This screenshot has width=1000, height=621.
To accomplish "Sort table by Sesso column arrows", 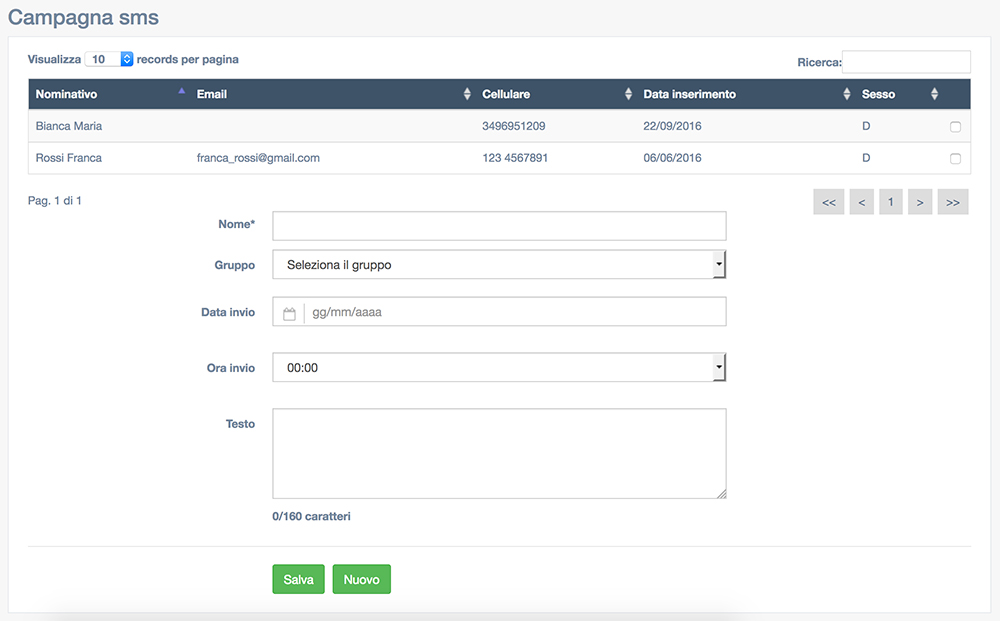I will (934, 94).
